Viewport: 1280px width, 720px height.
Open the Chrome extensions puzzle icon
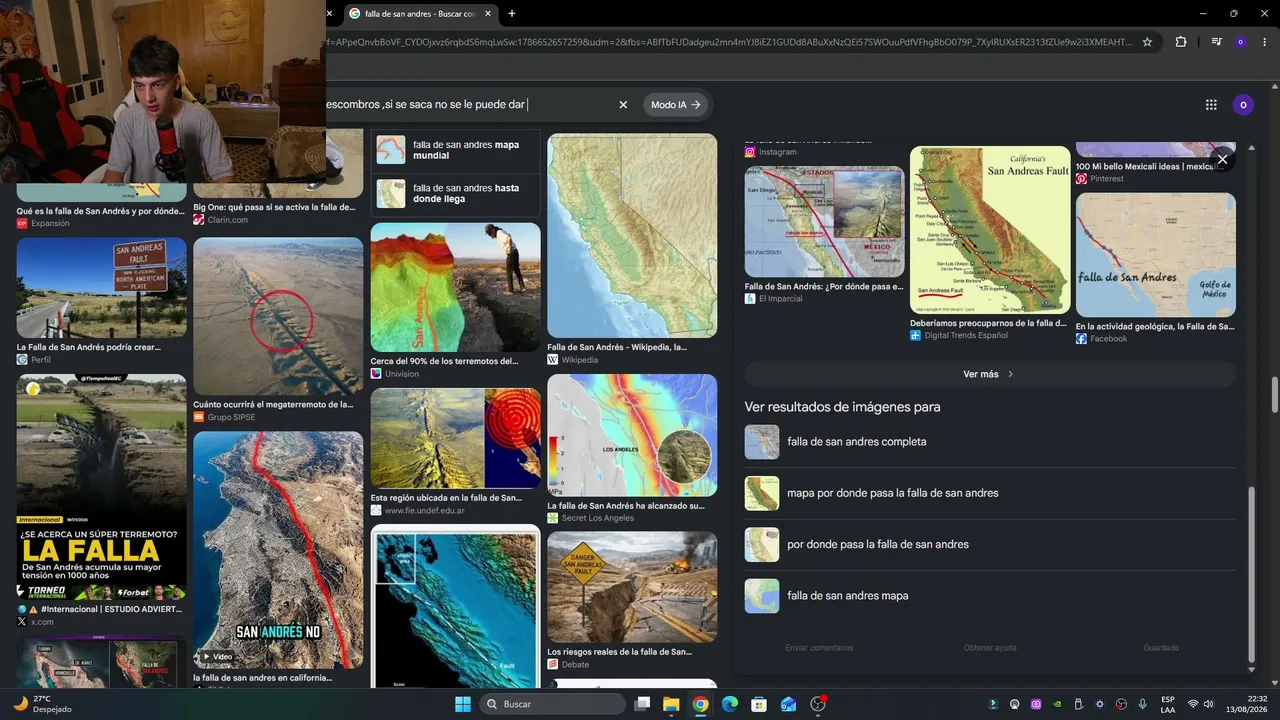pyautogui.click(x=1181, y=42)
